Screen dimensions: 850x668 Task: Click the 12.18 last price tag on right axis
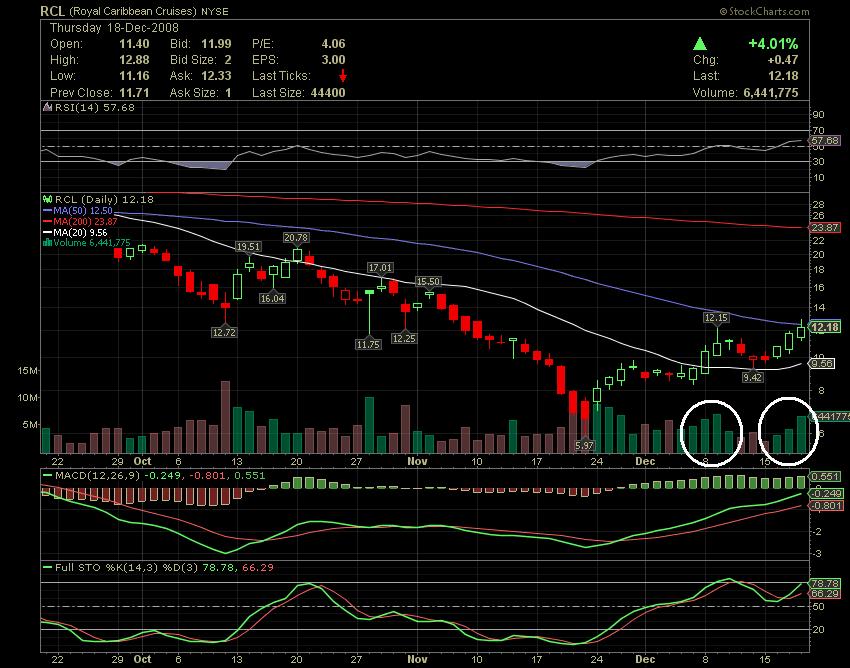point(825,327)
